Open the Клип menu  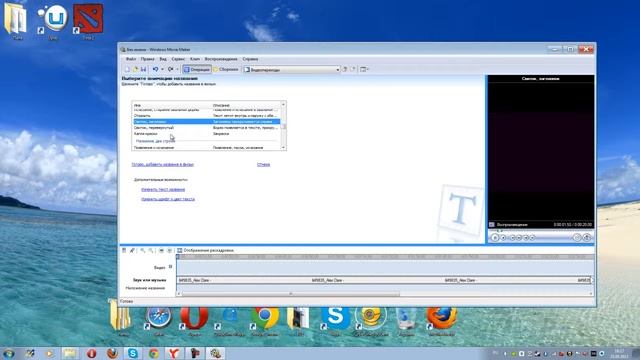195,59
